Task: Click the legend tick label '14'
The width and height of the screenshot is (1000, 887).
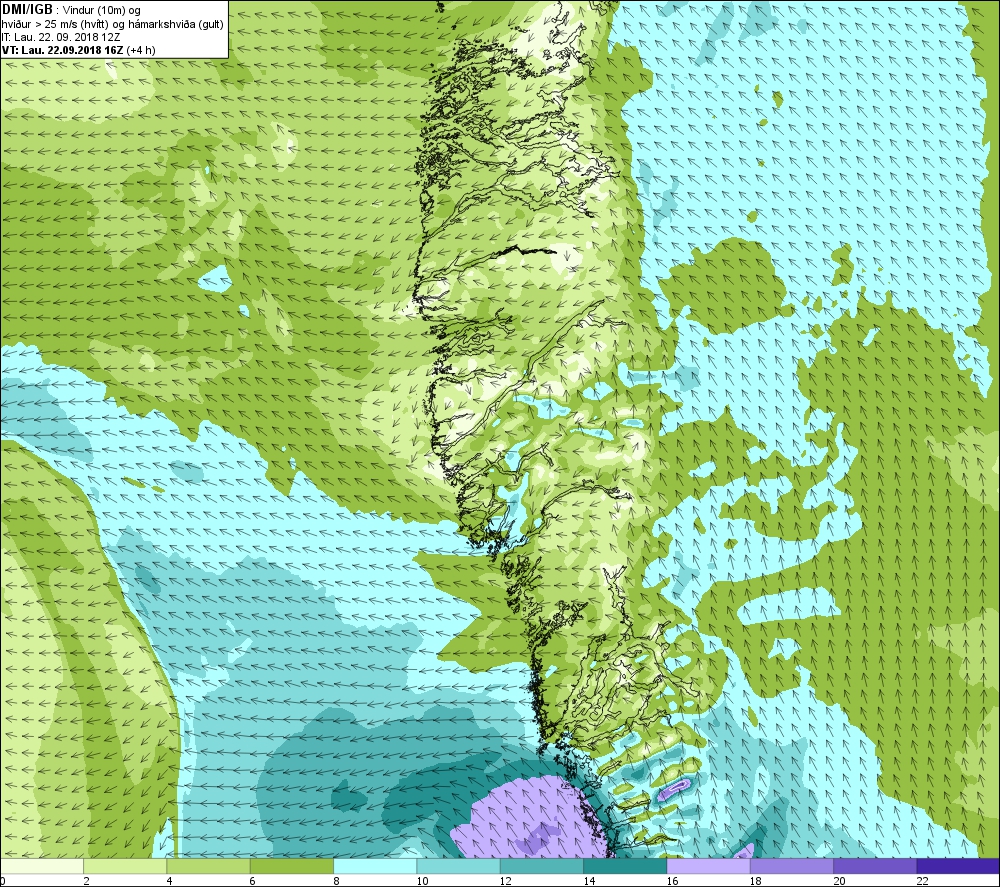Action: tap(589, 881)
